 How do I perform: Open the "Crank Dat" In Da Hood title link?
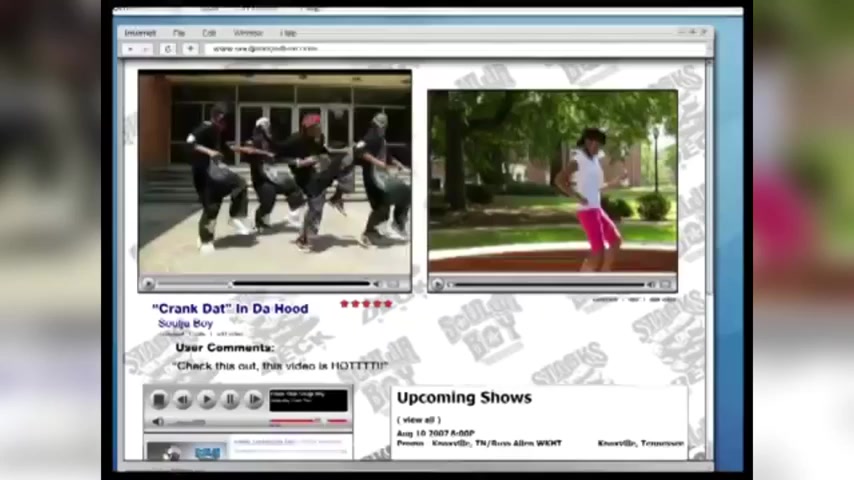click(230, 308)
